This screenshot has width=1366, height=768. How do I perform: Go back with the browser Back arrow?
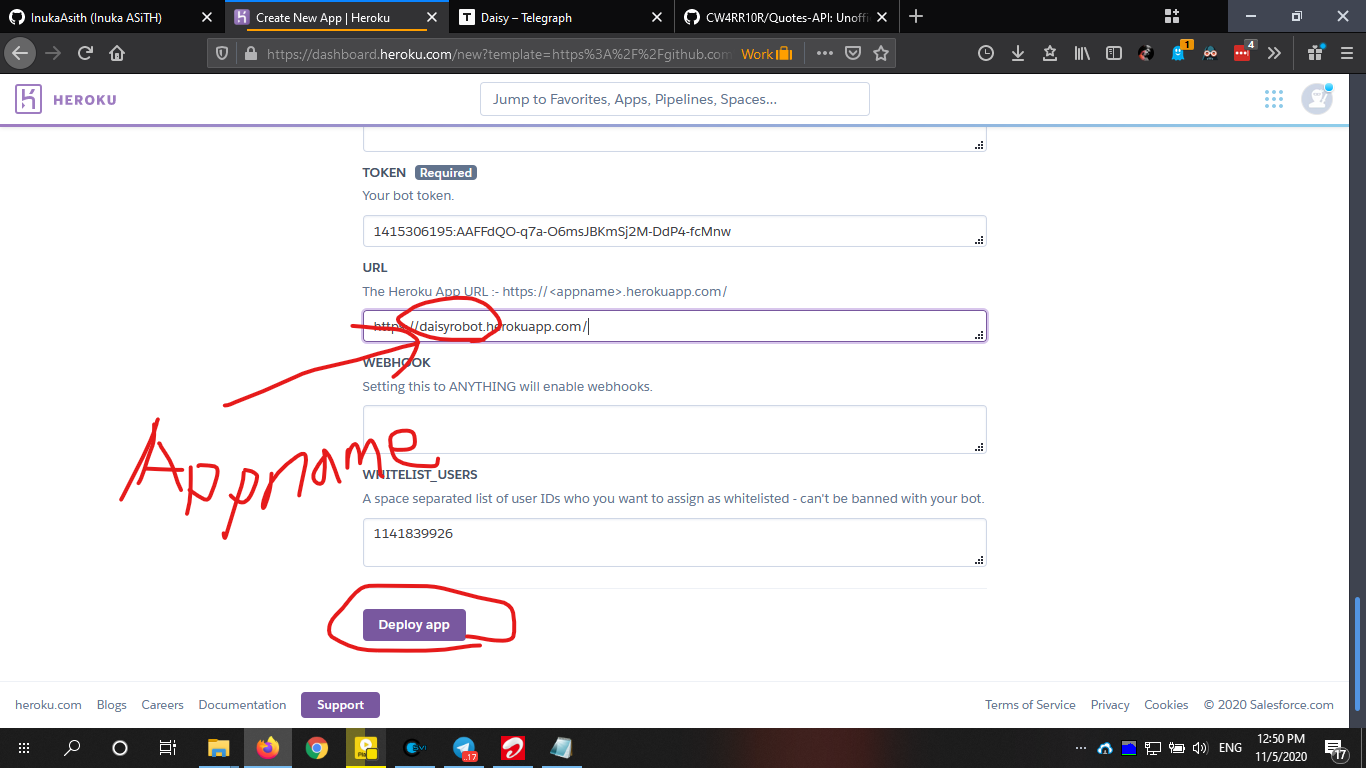coord(21,53)
